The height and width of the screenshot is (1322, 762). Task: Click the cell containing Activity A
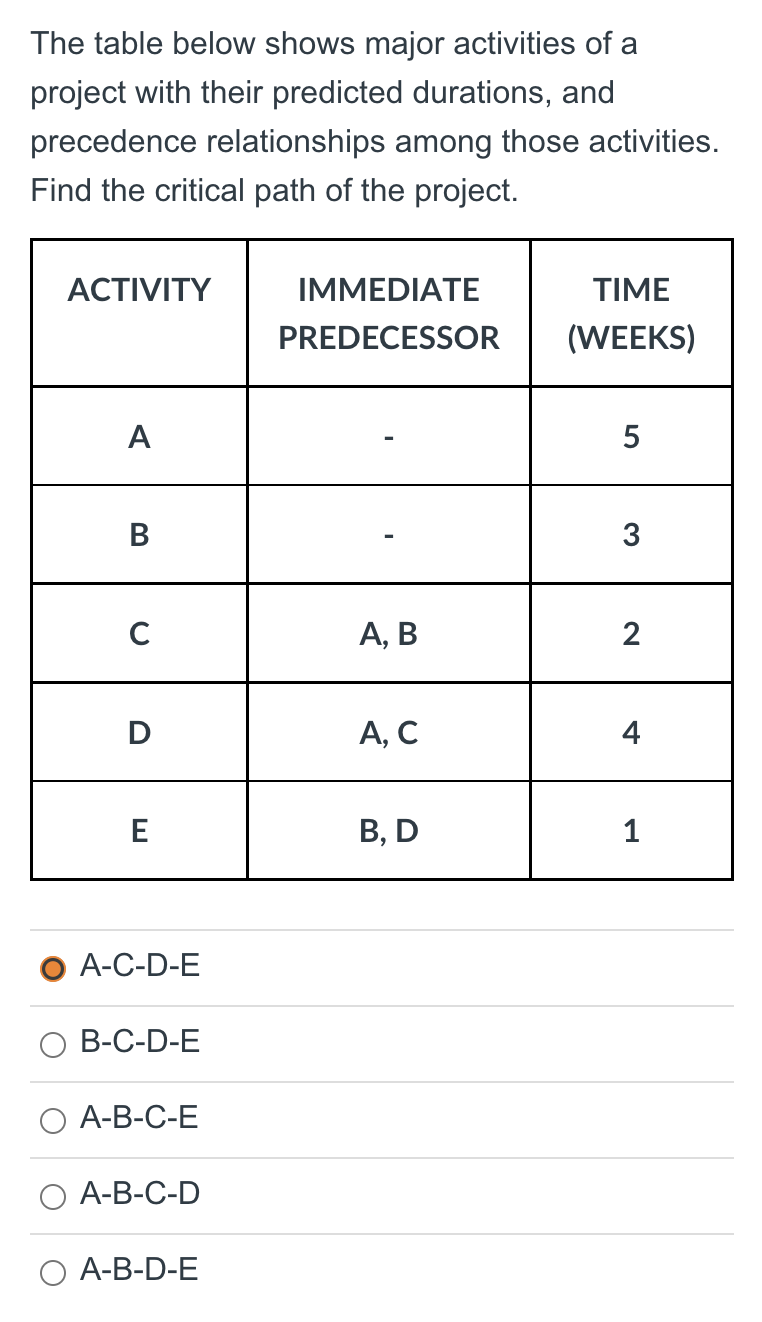[x=139, y=436]
